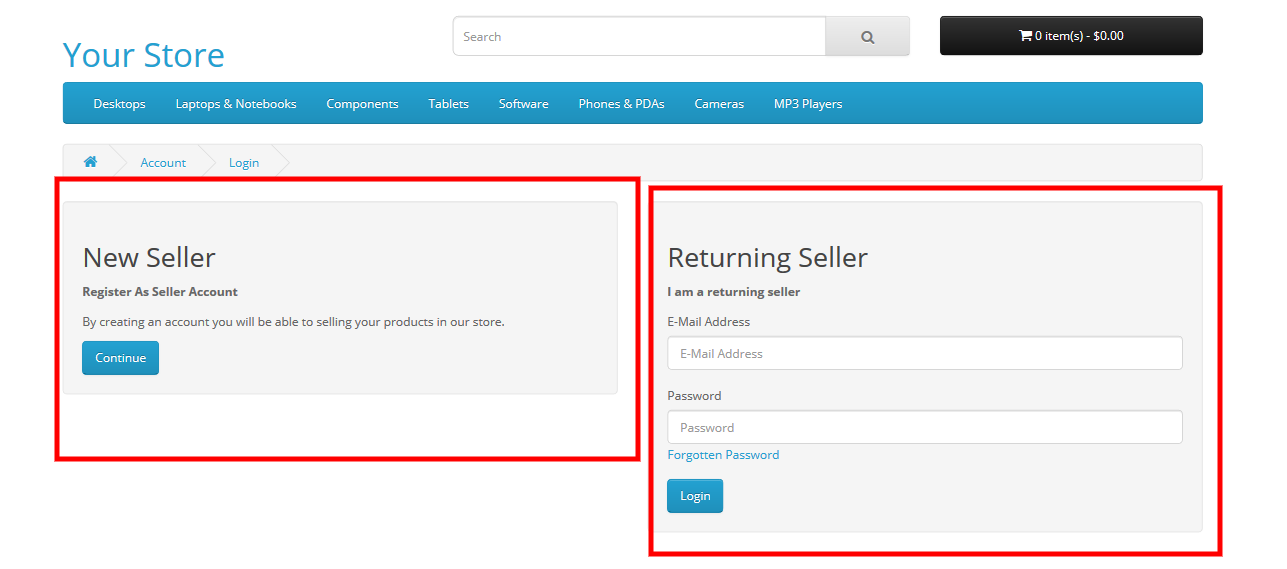The width and height of the screenshot is (1287, 569).
Task: Click the Returning Seller heading
Action: pos(768,257)
